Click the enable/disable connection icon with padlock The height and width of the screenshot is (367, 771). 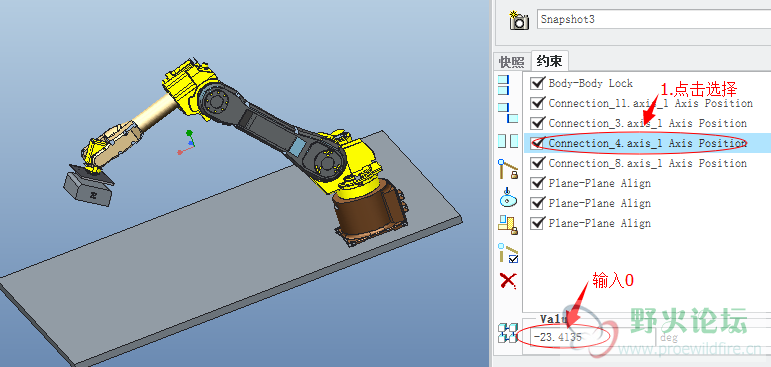[508, 225]
